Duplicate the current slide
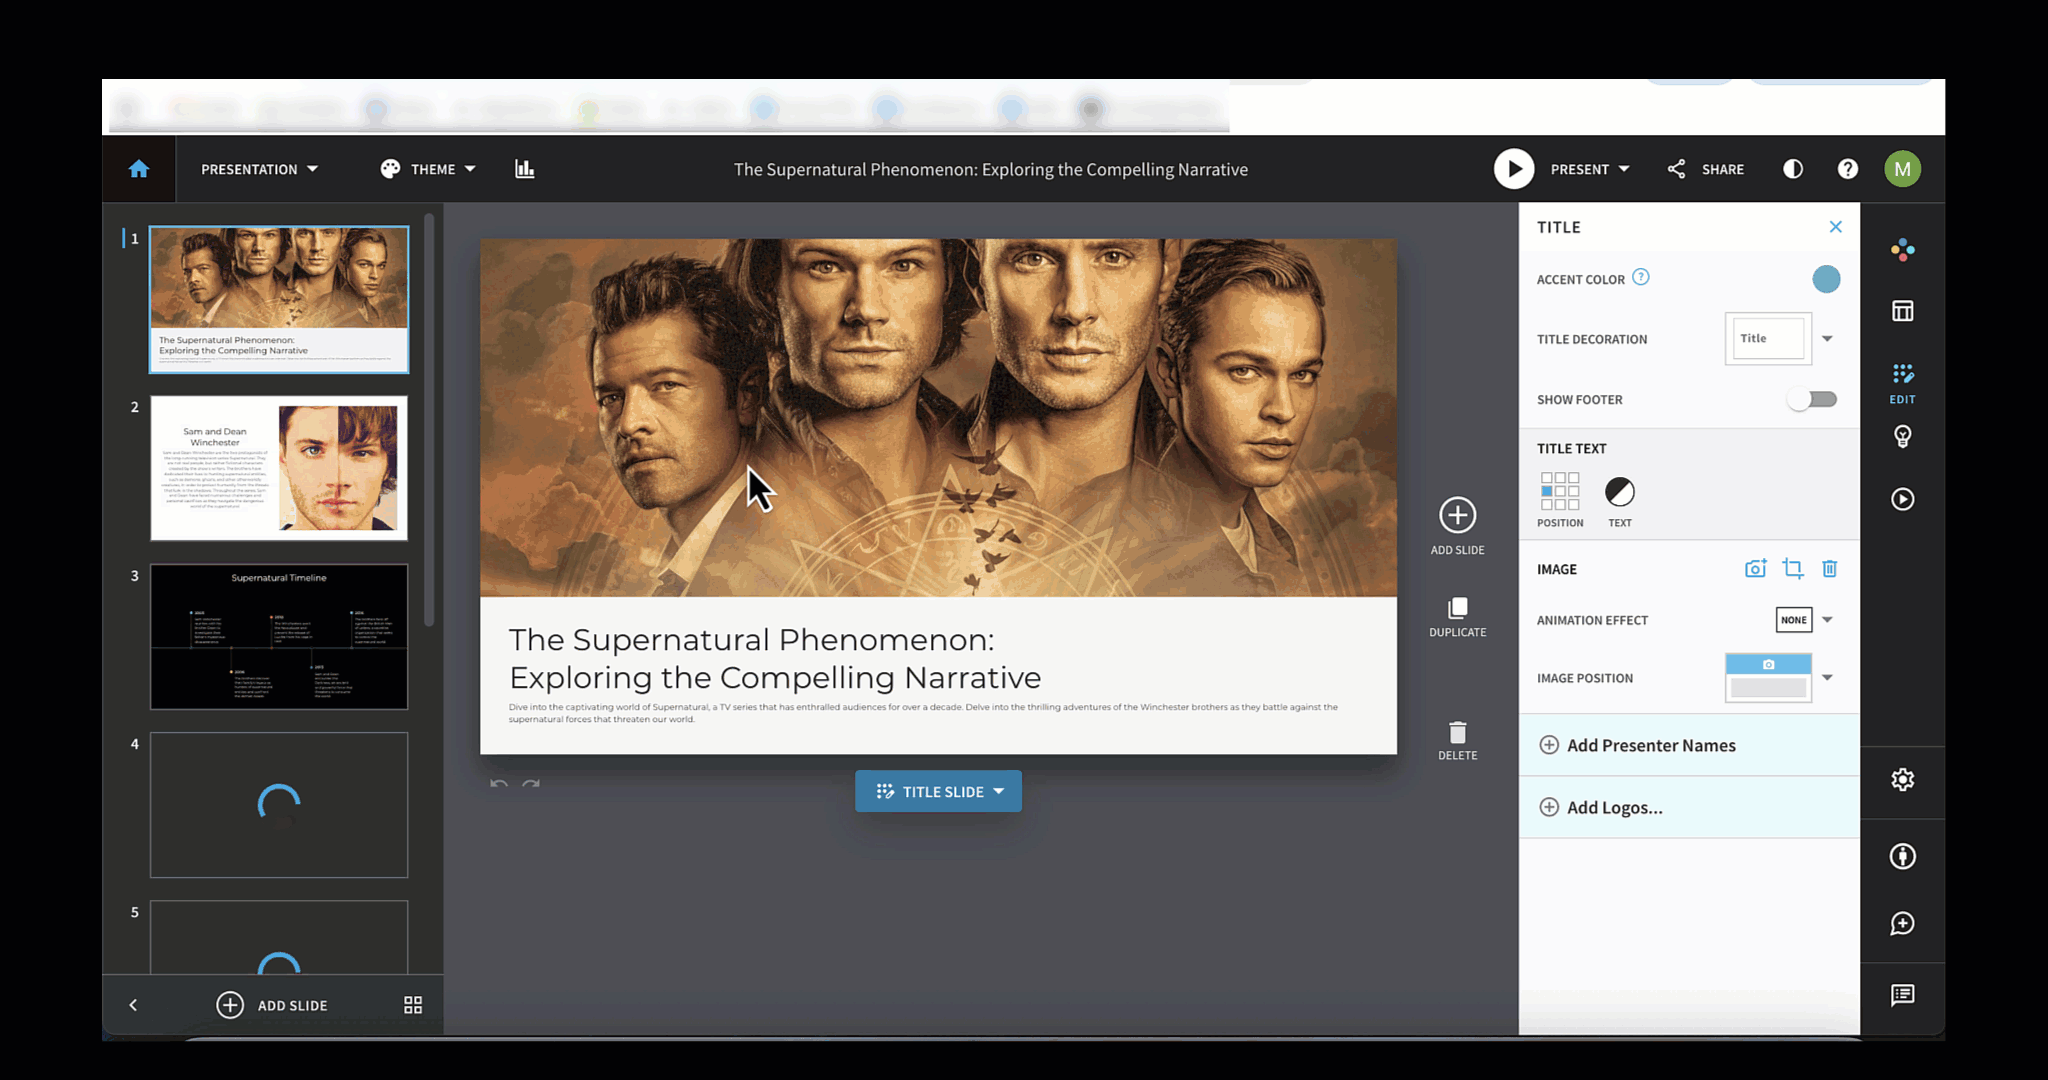 coord(1457,617)
